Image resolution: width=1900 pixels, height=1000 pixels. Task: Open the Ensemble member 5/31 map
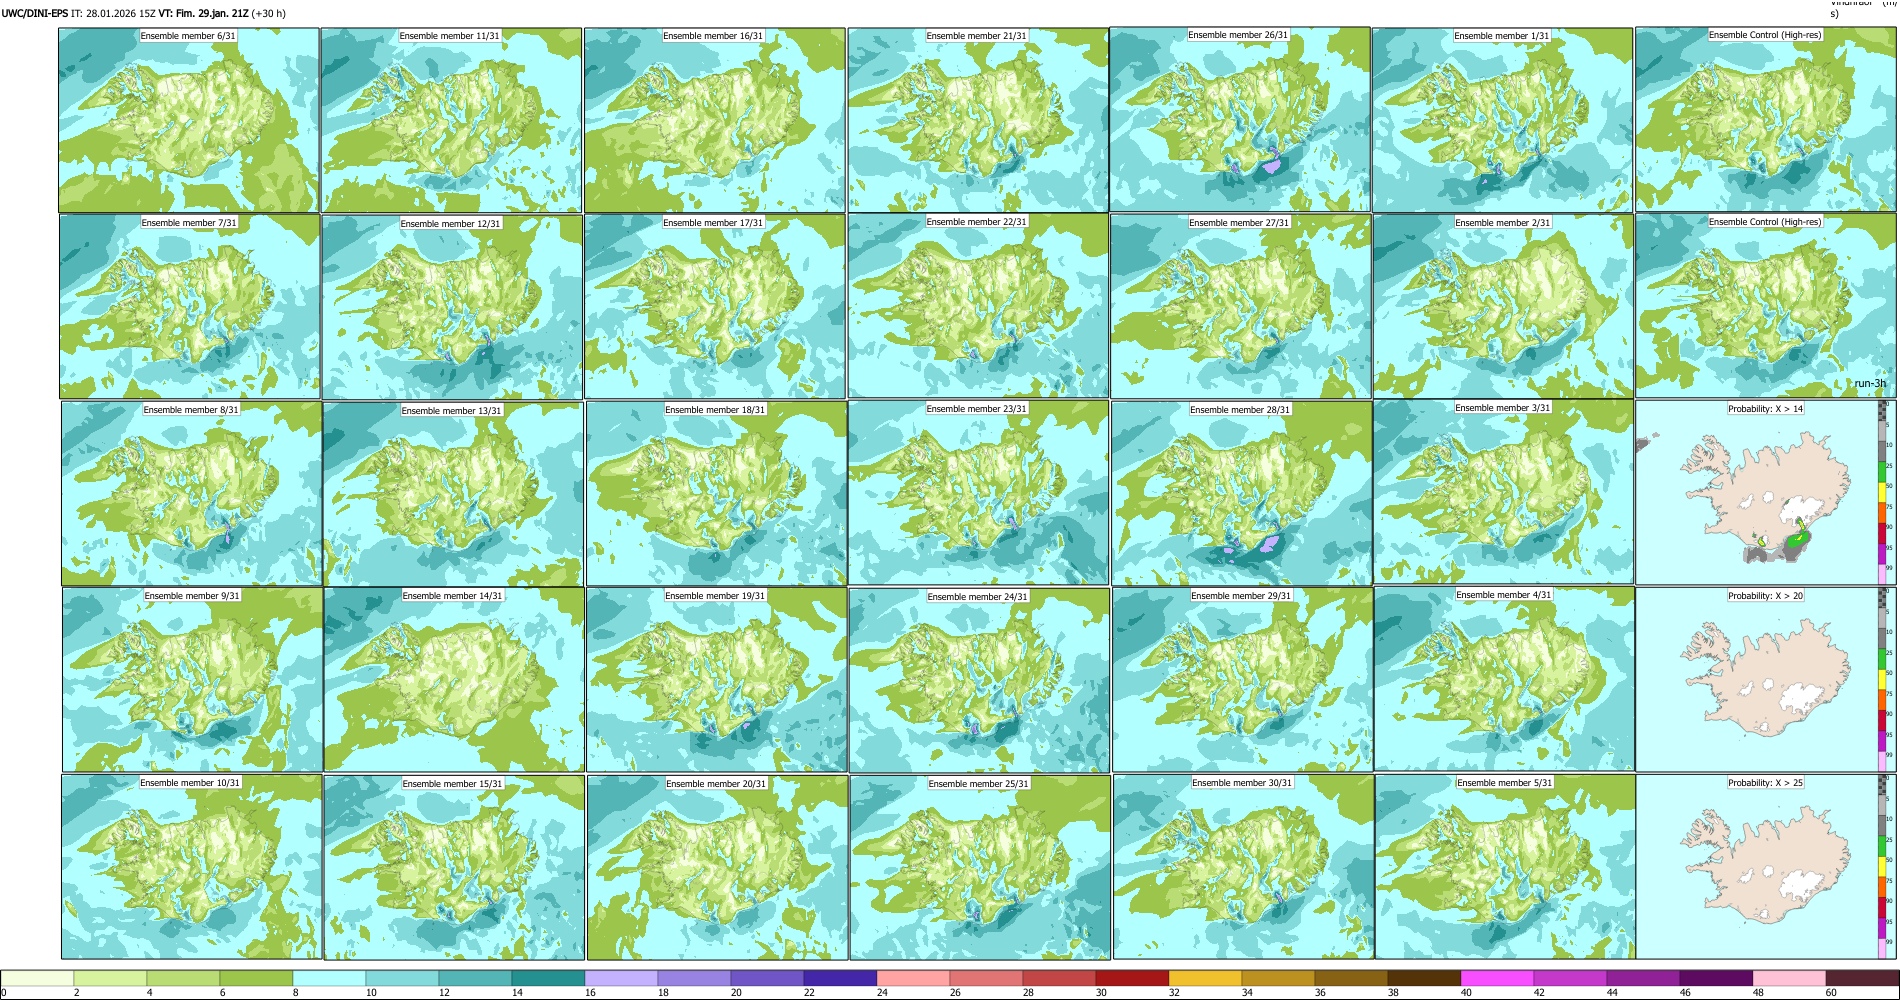click(x=1505, y=867)
